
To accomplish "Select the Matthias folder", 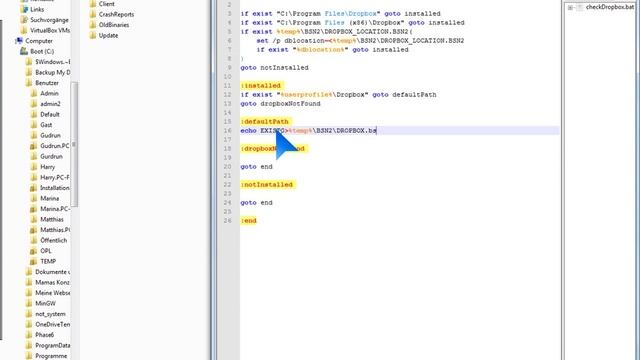I will click(x=52, y=219).
